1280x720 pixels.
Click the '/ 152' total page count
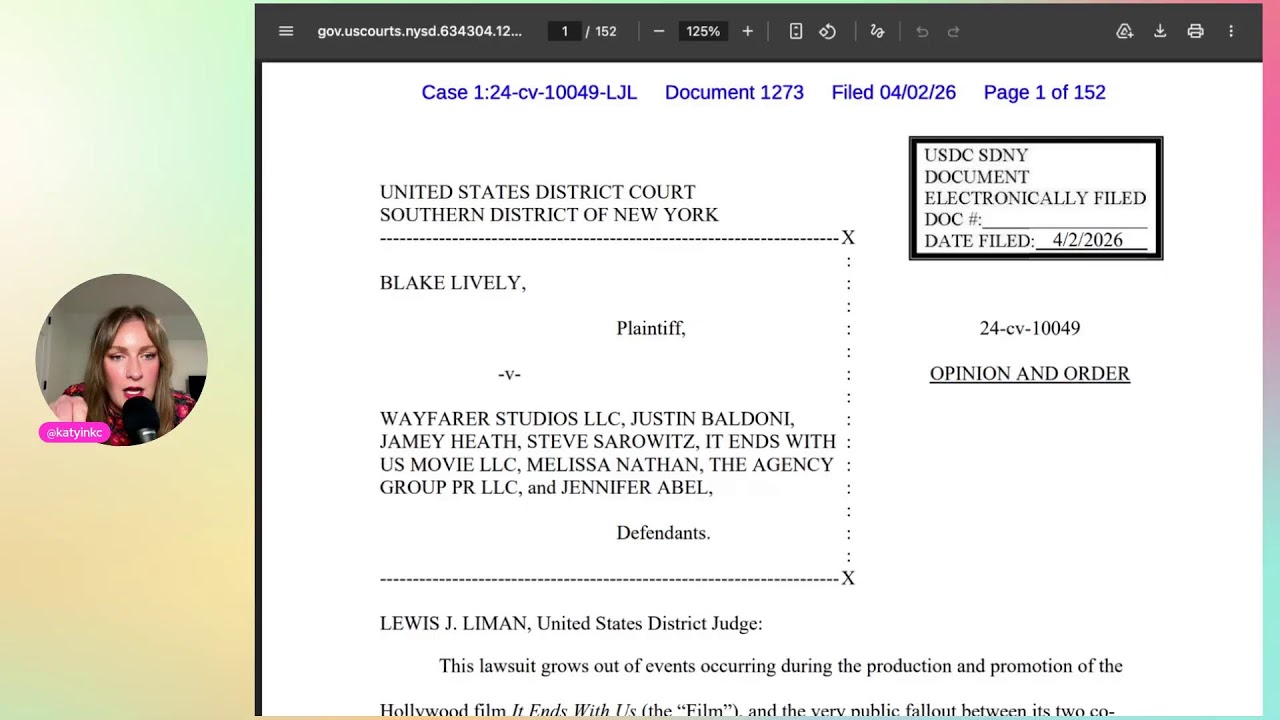pos(601,31)
